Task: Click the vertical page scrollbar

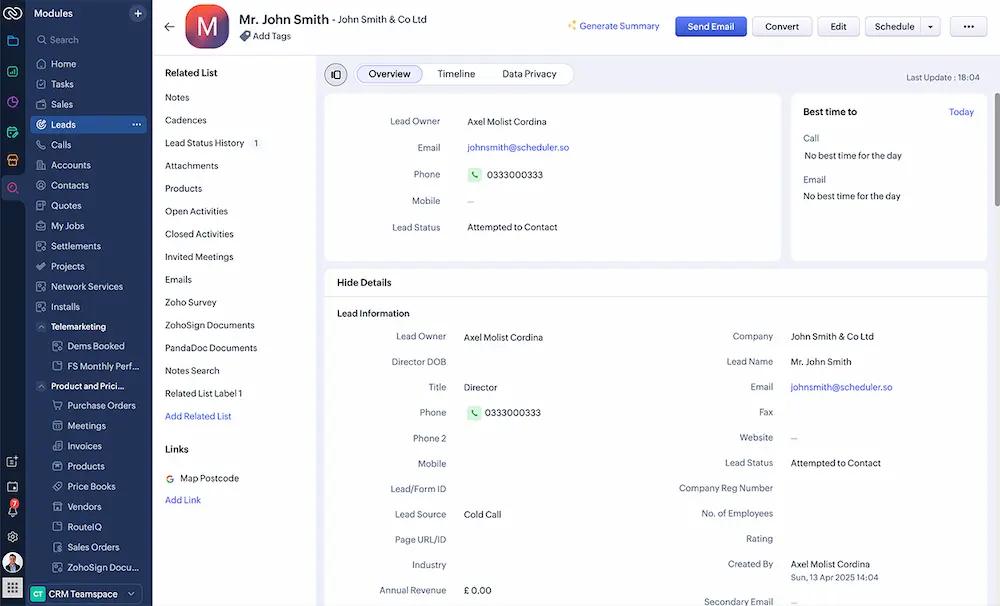Action: [997, 150]
